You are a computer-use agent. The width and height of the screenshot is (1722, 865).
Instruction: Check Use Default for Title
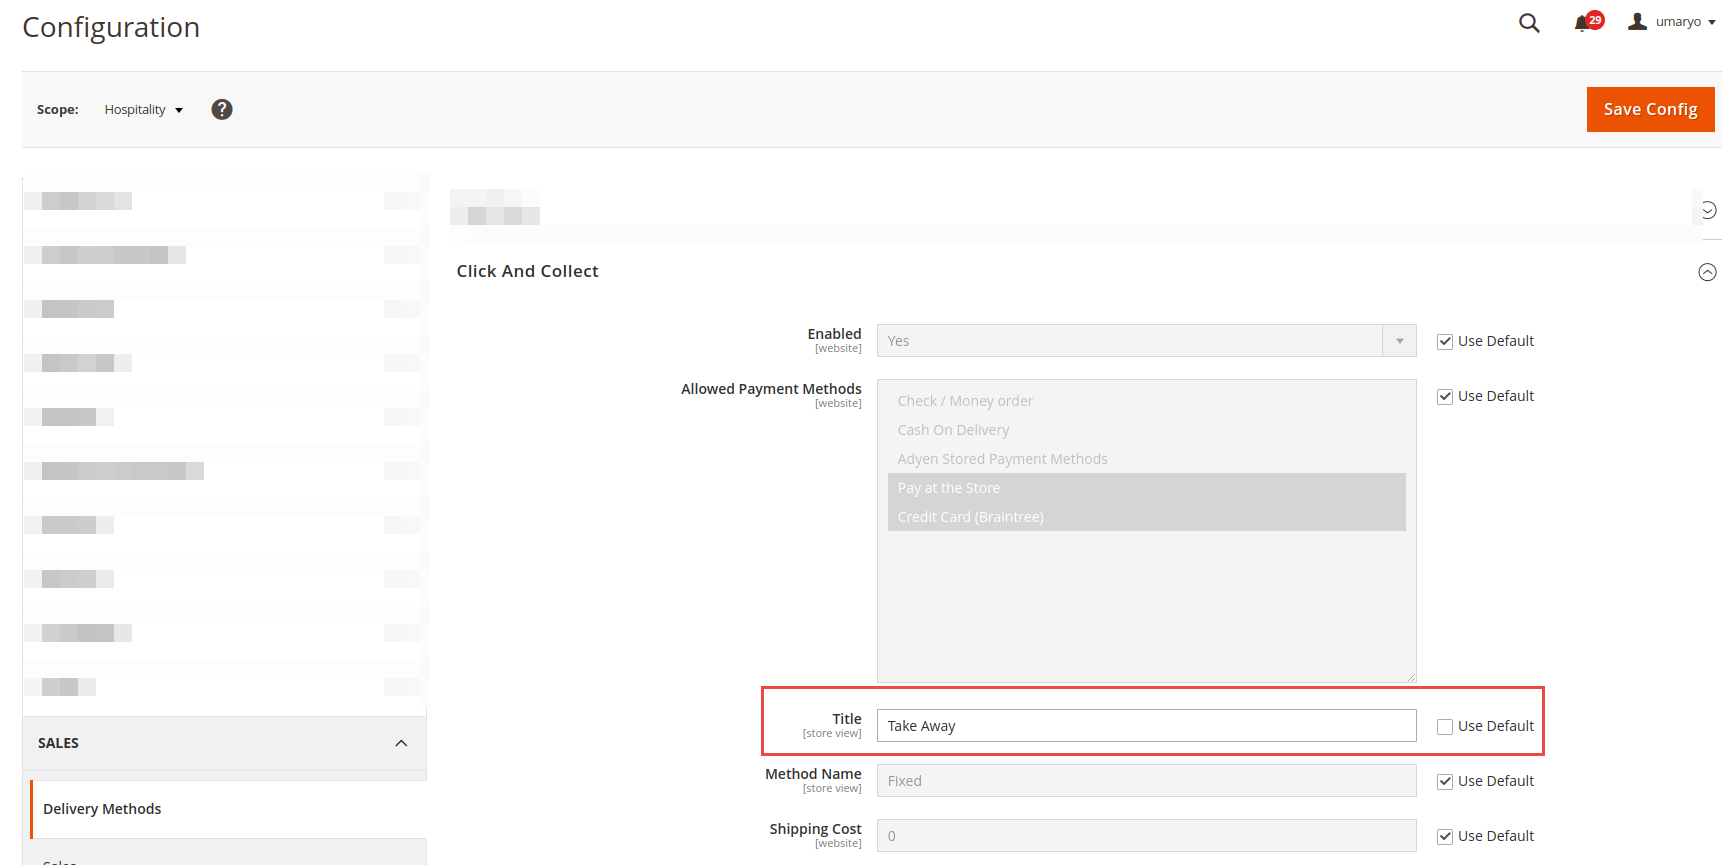[1445, 727]
